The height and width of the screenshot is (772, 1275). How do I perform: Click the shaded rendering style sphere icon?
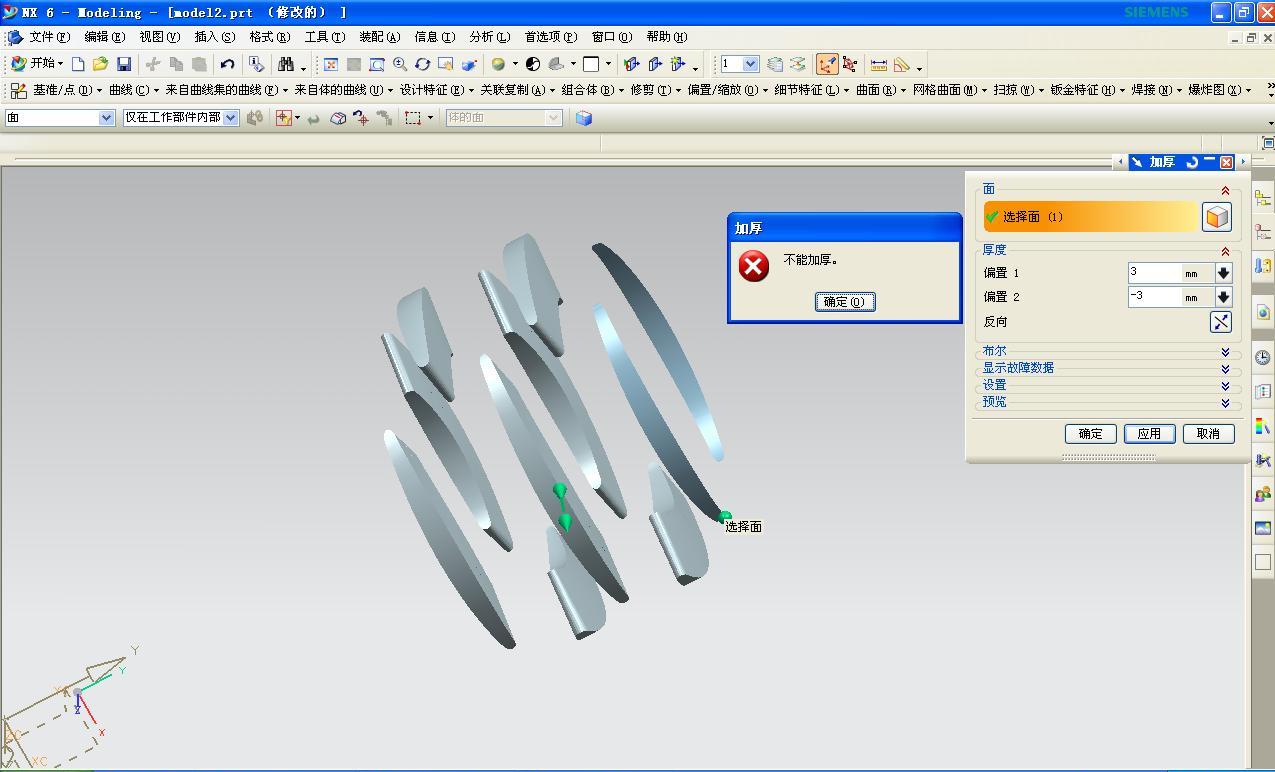[498, 64]
